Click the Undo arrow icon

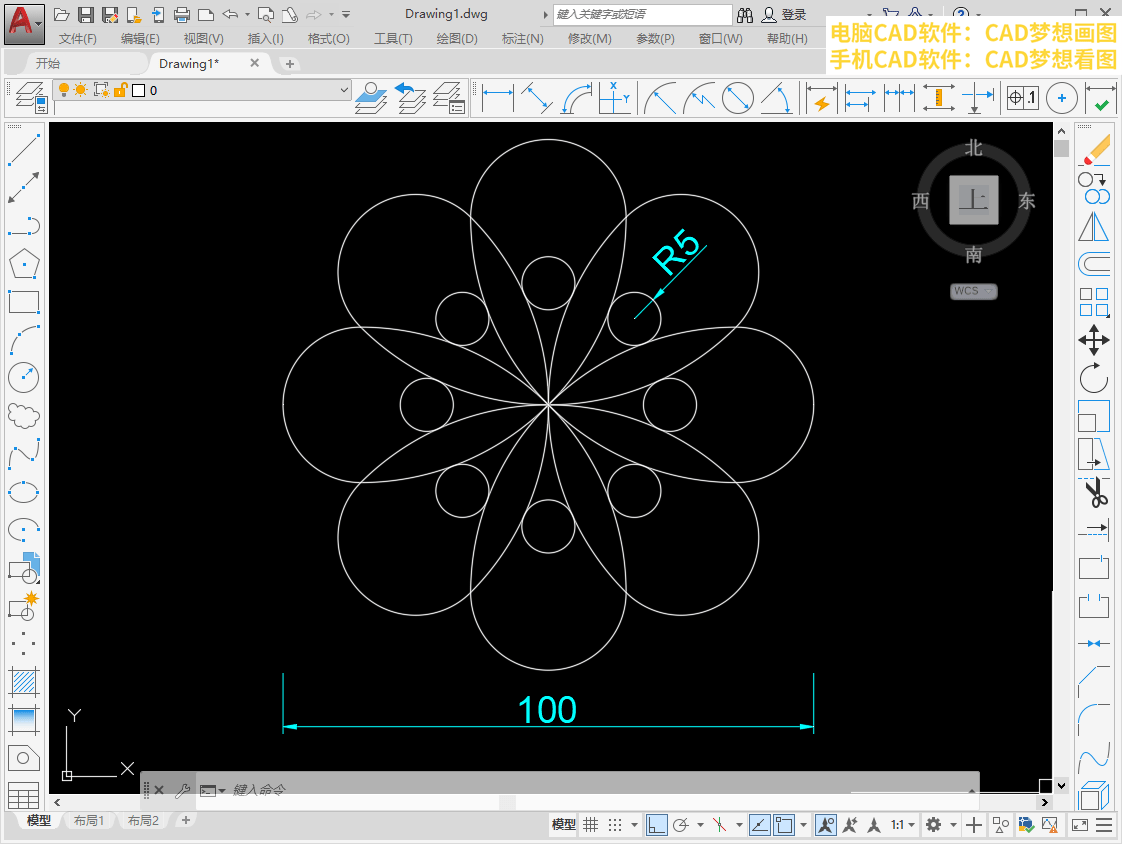pos(230,14)
